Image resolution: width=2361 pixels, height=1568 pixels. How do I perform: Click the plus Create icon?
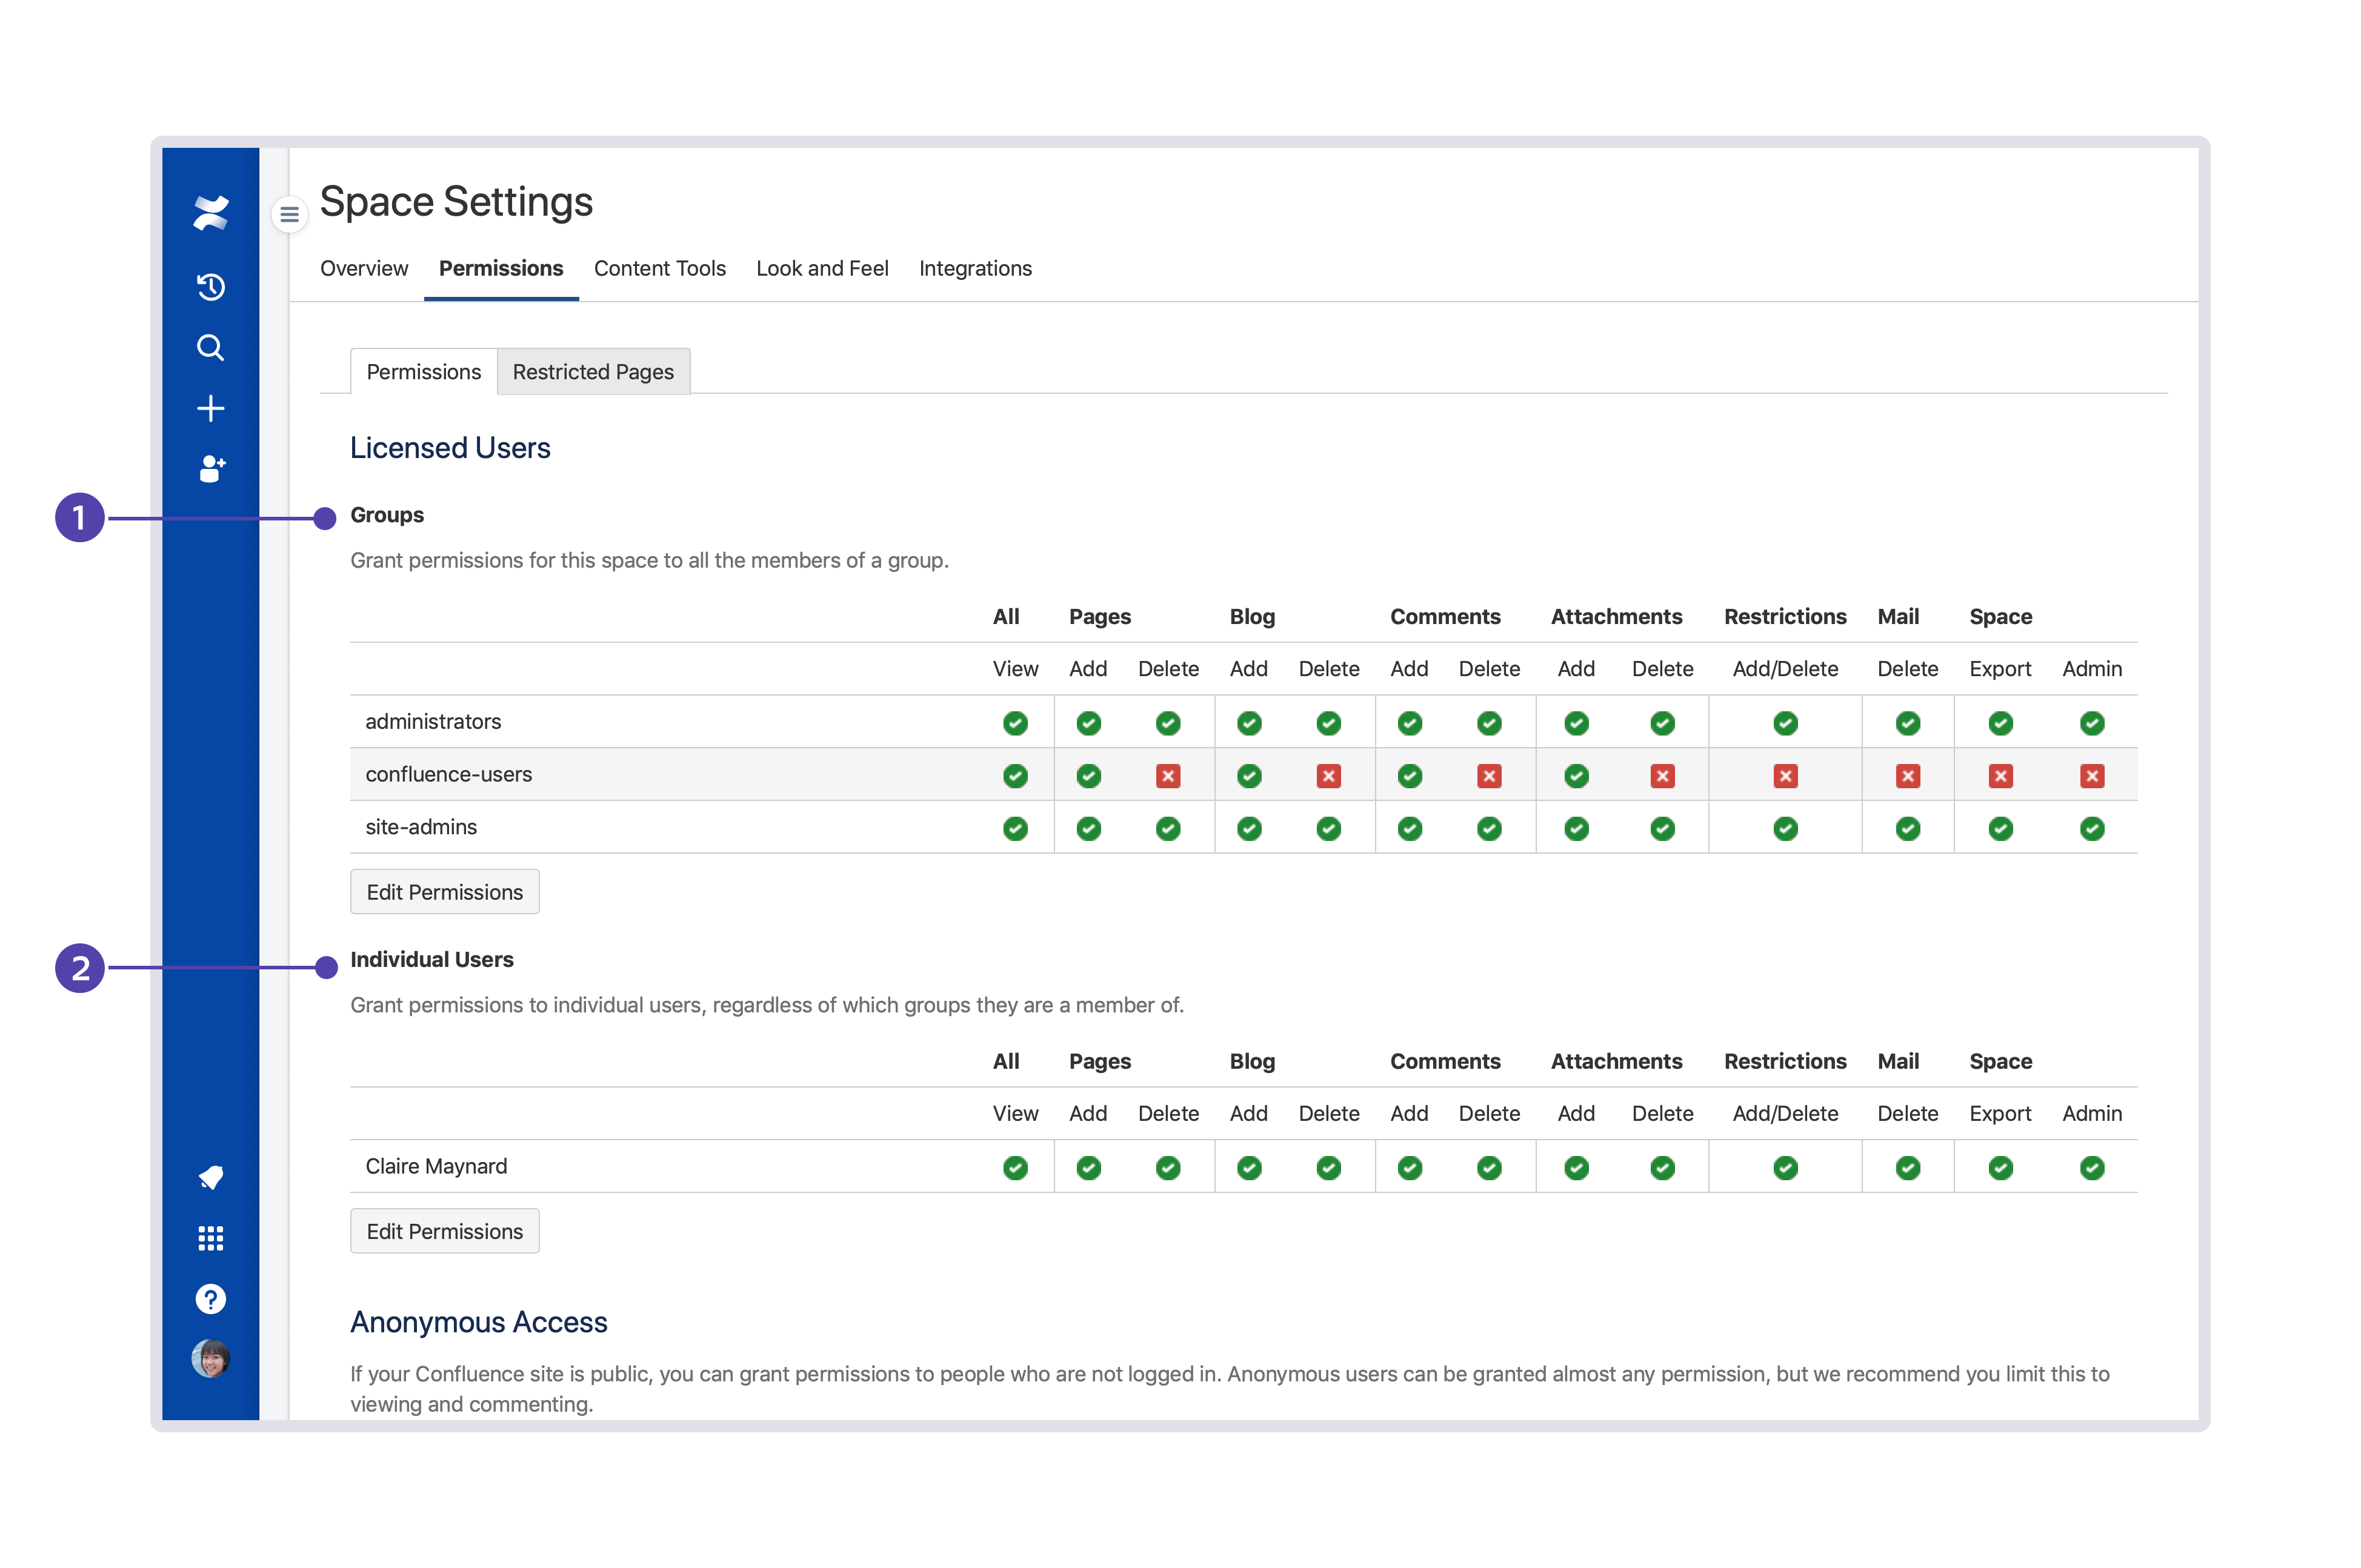[210, 408]
